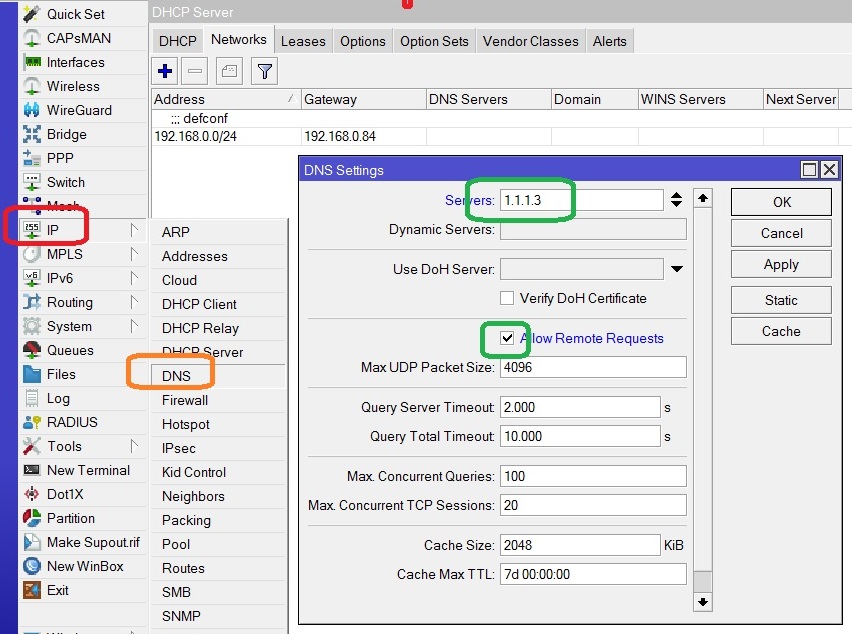852x634 pixels.
Task: Open the Quick Set icon in sidebar
Action: pyautogui.click(x=33, y=14)
